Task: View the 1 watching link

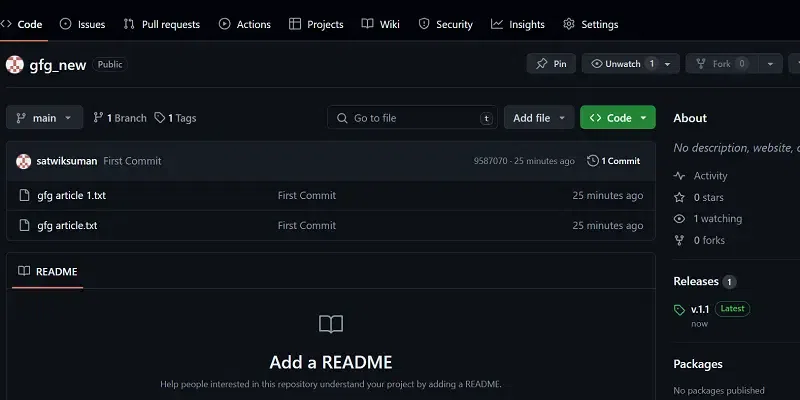Action: (708, 219)
